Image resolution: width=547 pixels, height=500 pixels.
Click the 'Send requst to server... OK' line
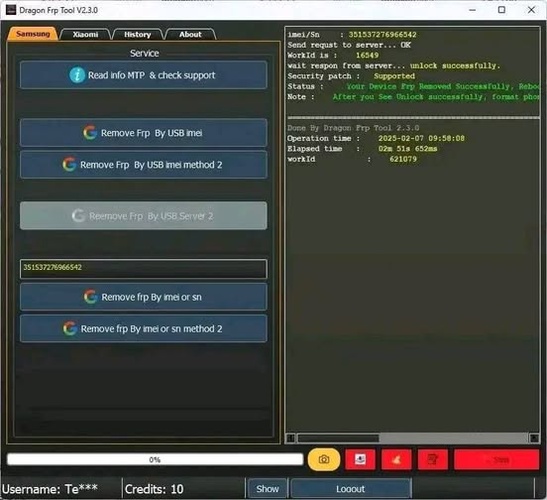click(x=349, y=45)
